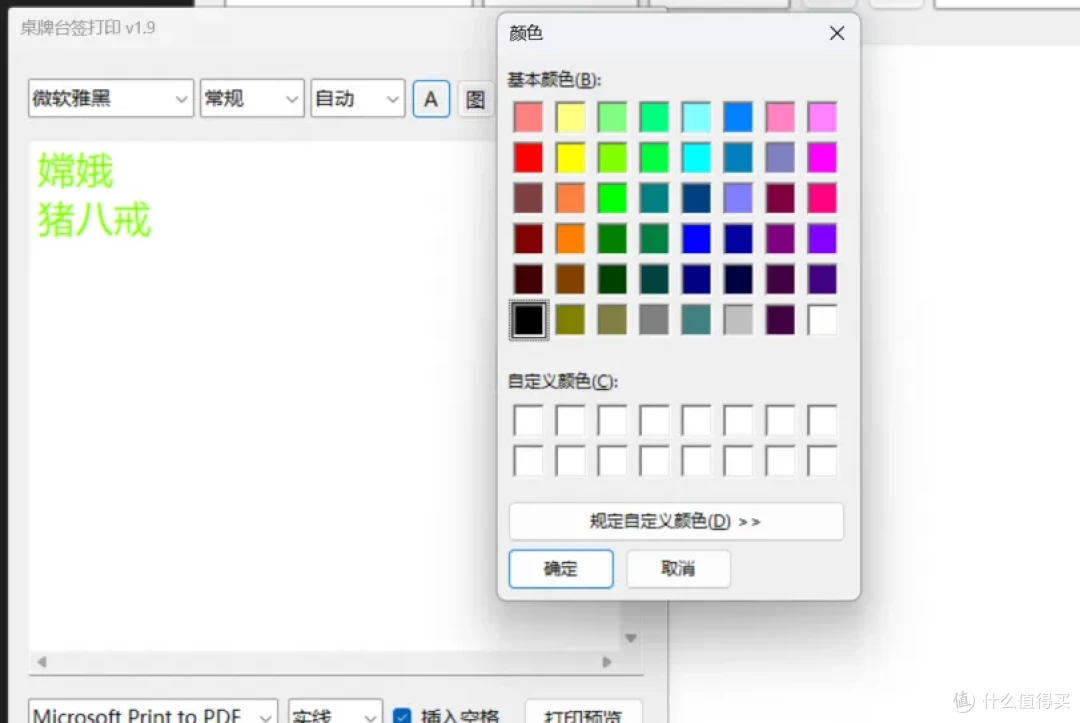Click 取消 in the color dialog
The height and width of the screenshot is (723, 1080).
pos(678,569)
